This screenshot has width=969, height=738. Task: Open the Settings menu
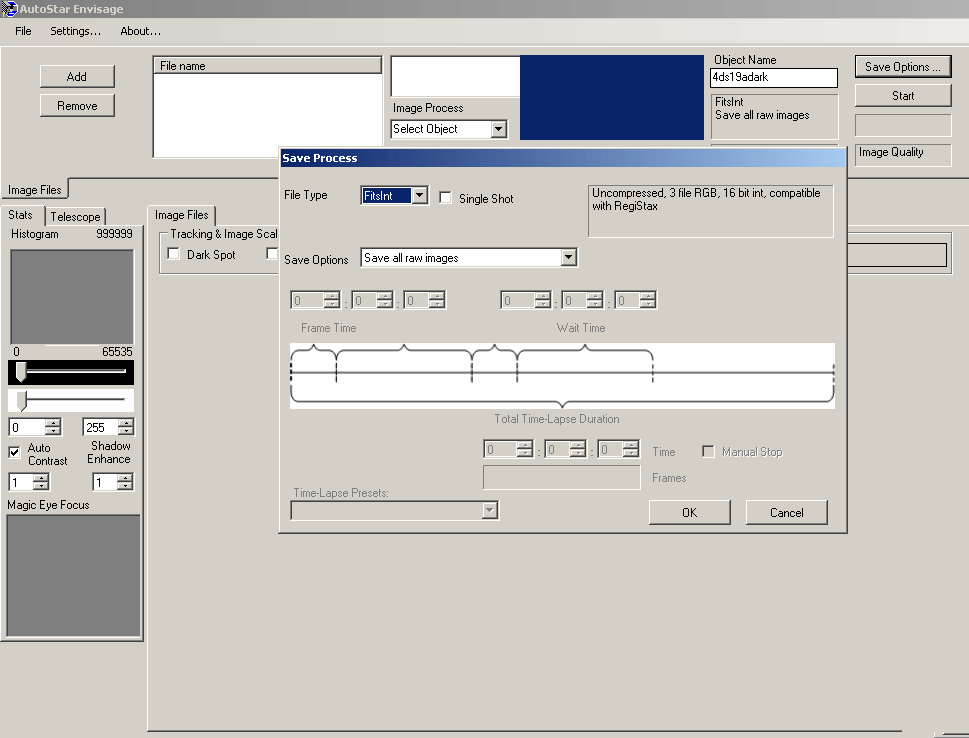(x=75, y=31)
